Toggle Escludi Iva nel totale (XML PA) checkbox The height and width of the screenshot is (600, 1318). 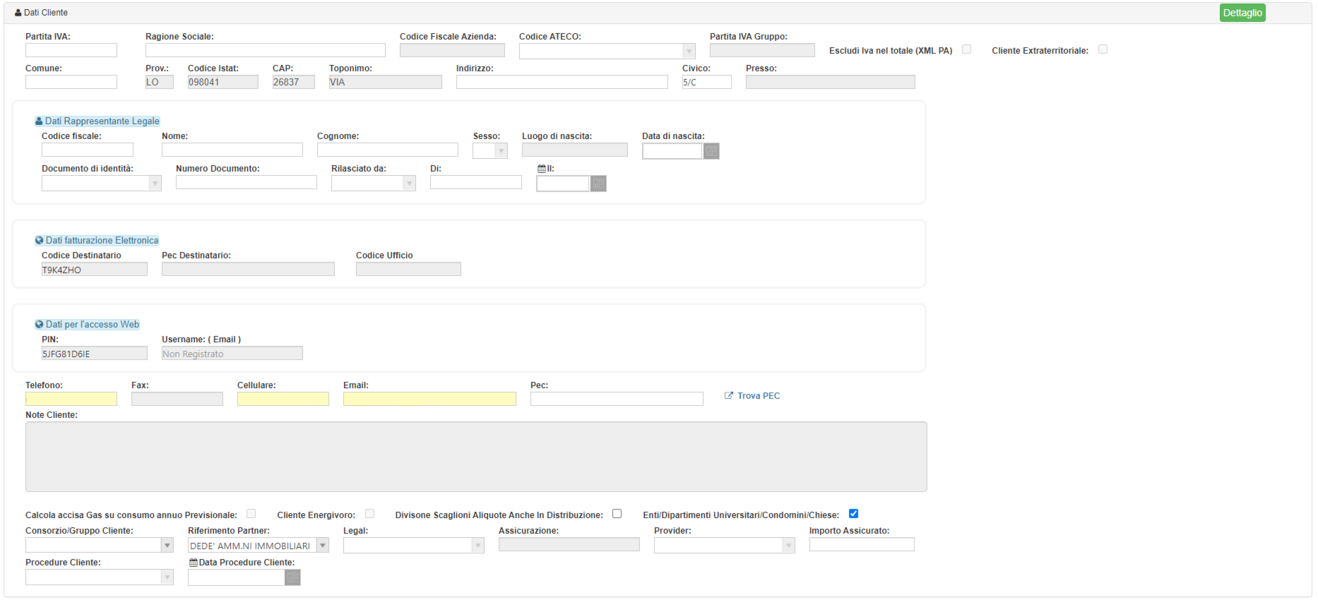tap(966, 49)
